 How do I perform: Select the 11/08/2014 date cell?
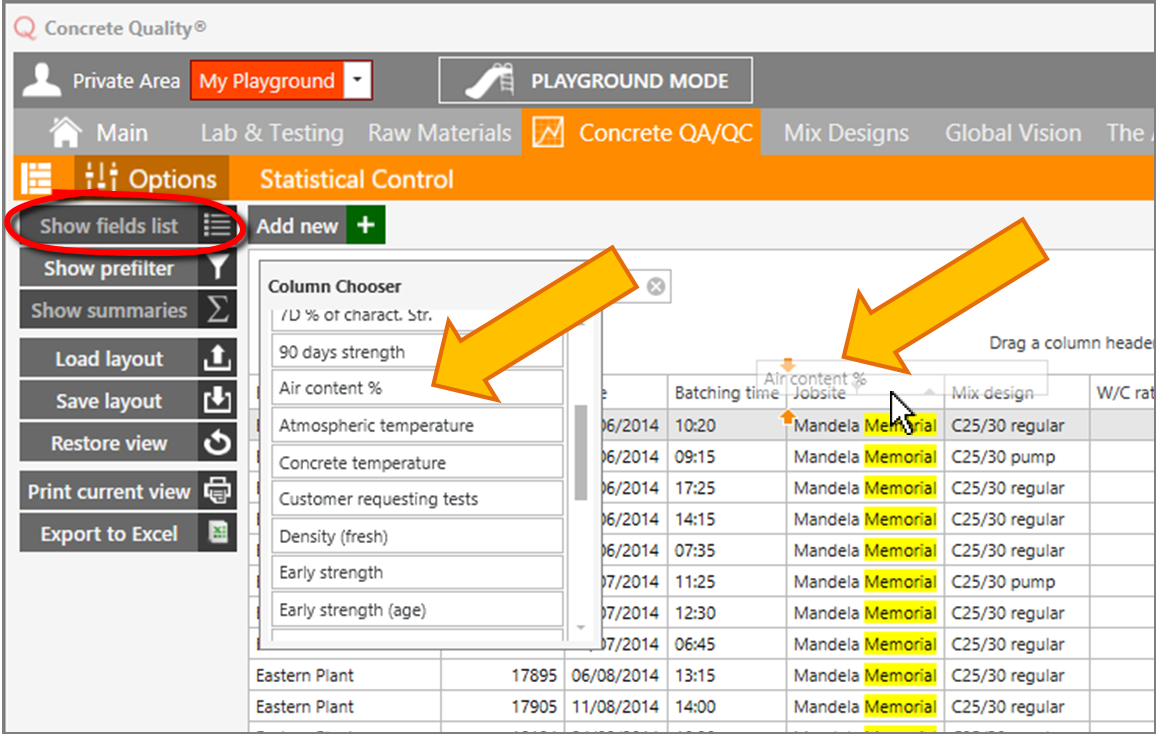coord(616,706)
